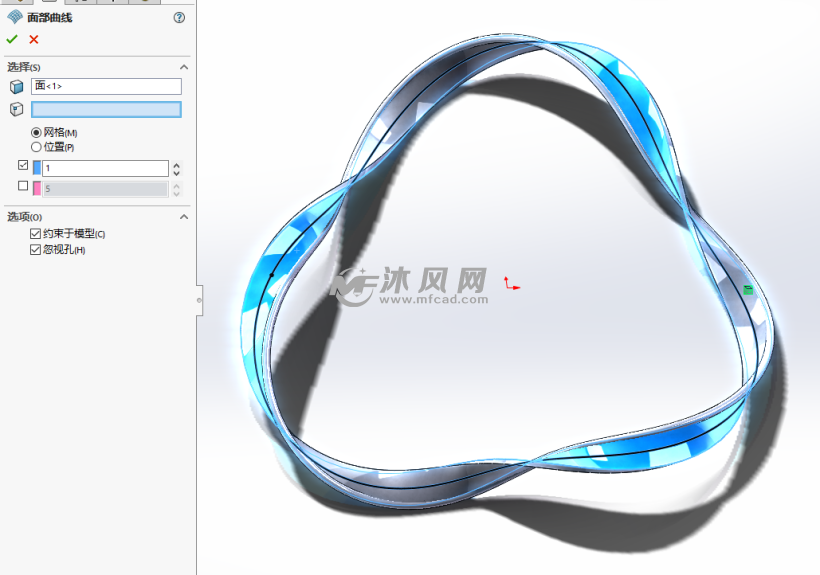This screenshot has height=575, width=820.
Task: Open help via the question mark icon
Action: [179, 18]
